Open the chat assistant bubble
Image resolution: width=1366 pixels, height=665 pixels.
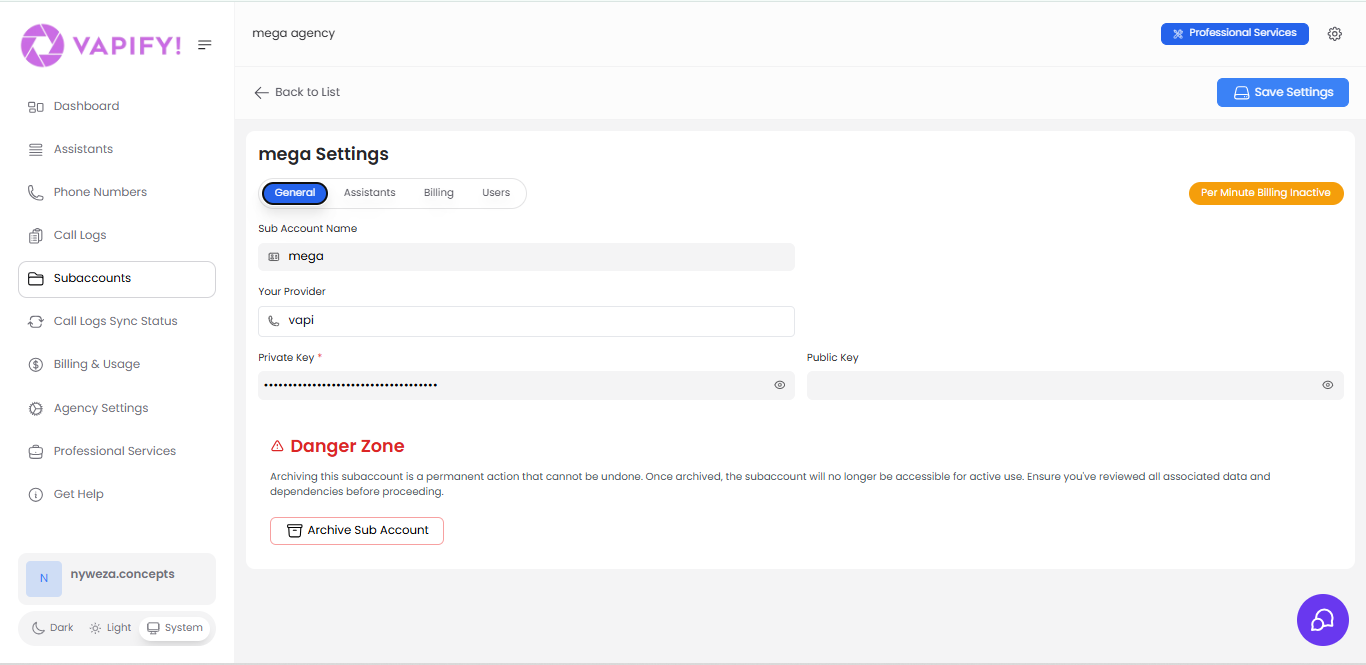pos(1322,620)
